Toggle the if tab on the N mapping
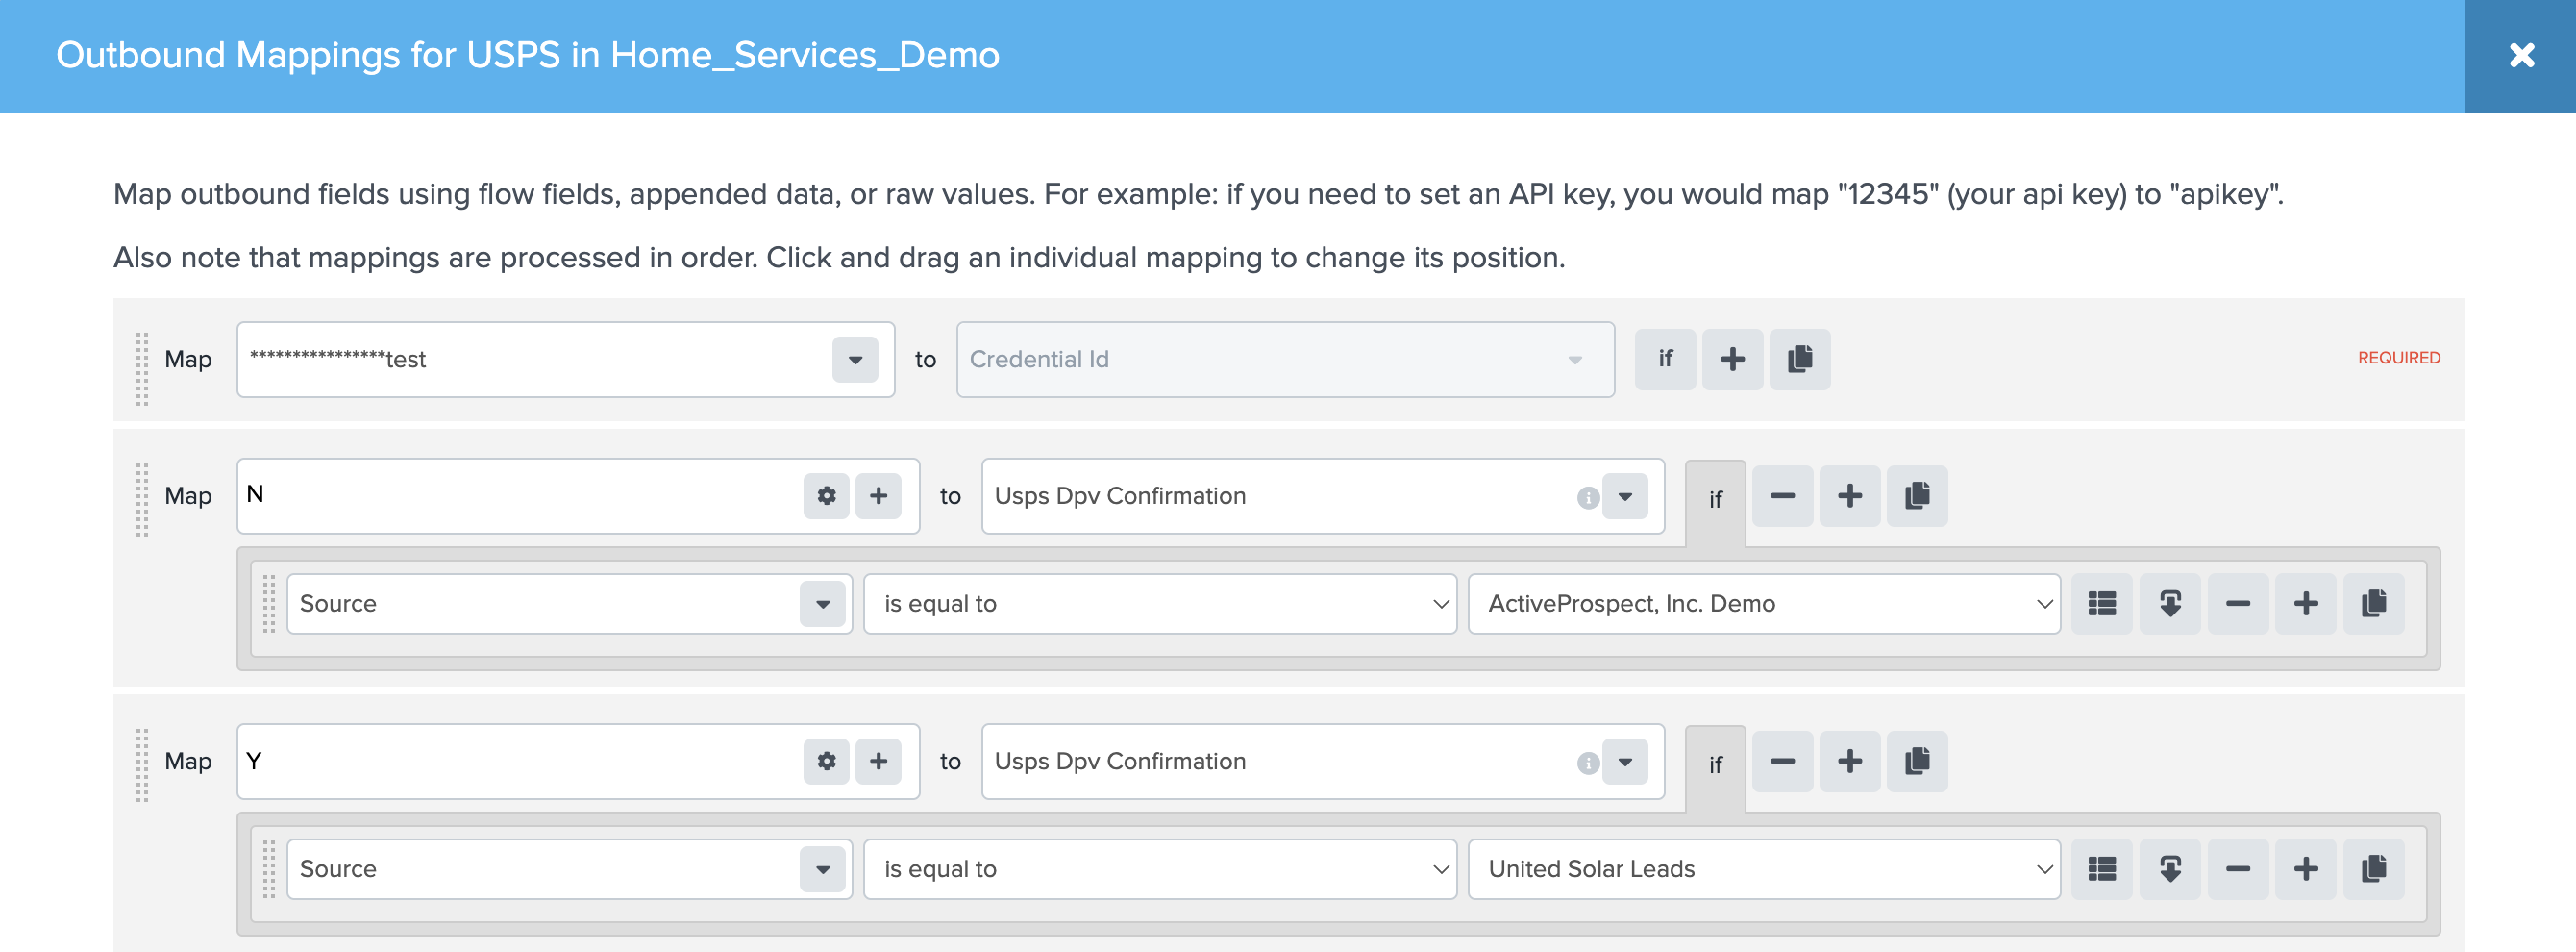This screenshot has width=2576, height=952. pyautogui.click(x=1715, y=500)
